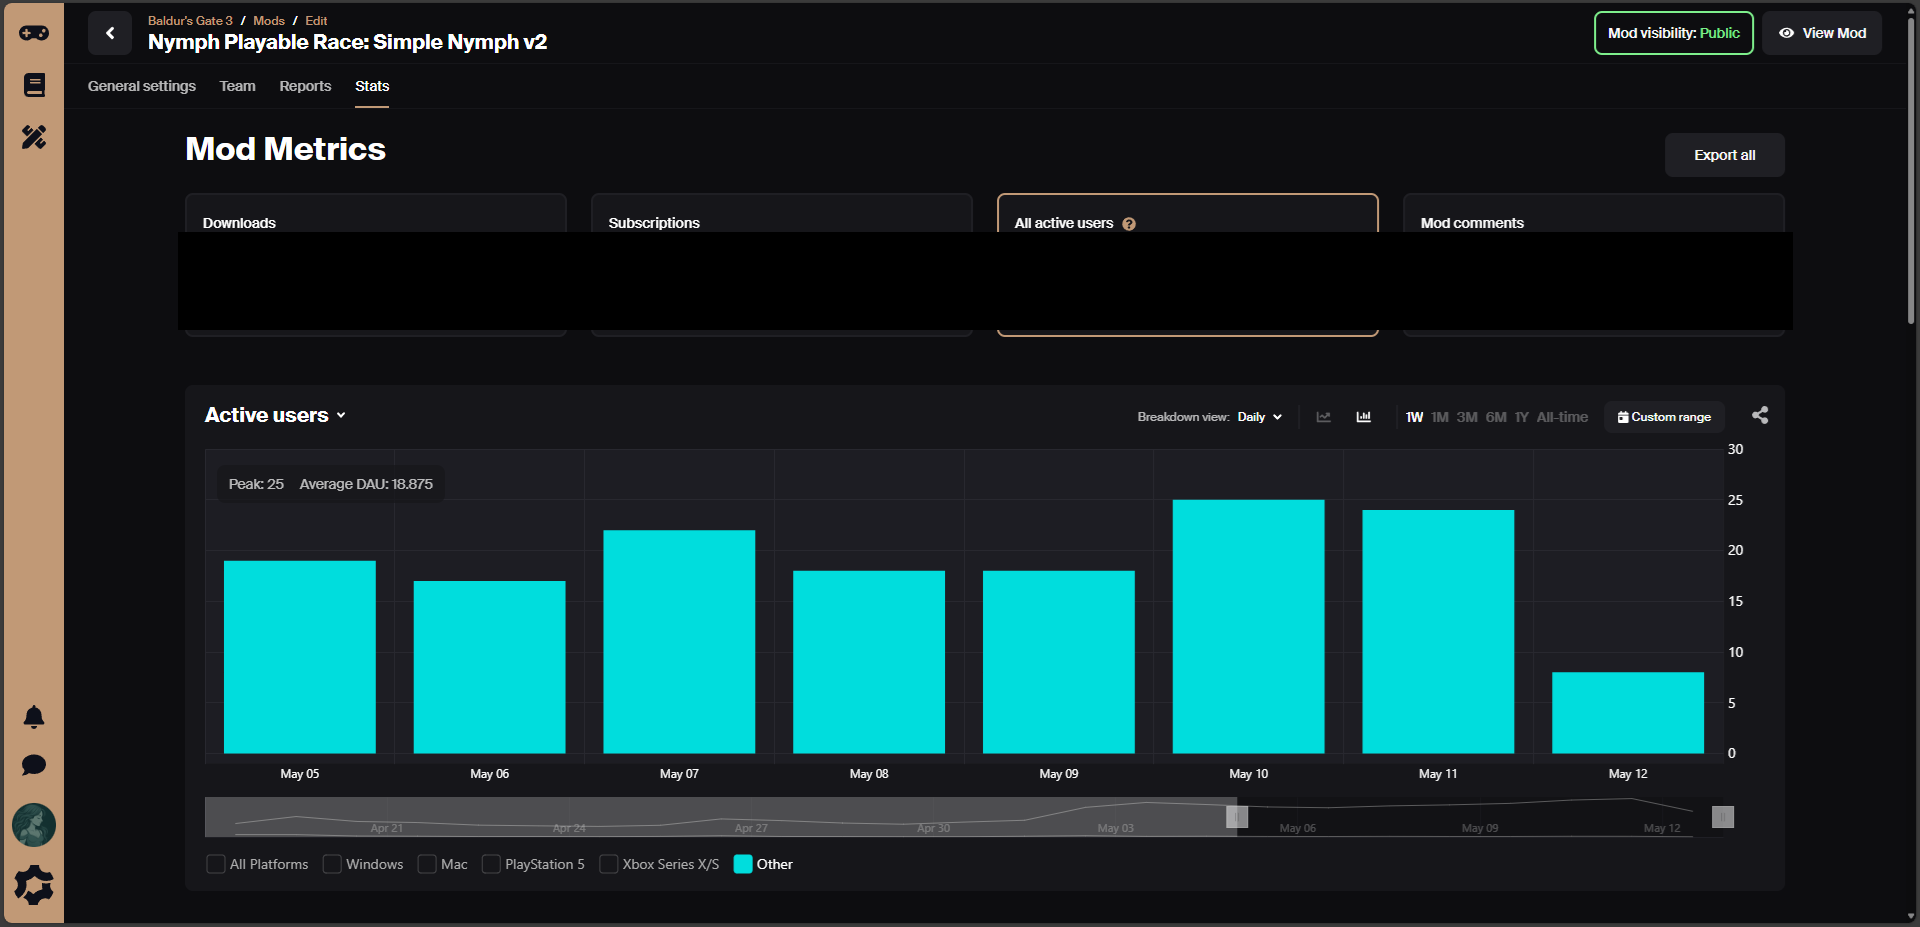
Task: Open Baldur's Gate 3 breadcrumb link
Action: (x=190, y=20)
